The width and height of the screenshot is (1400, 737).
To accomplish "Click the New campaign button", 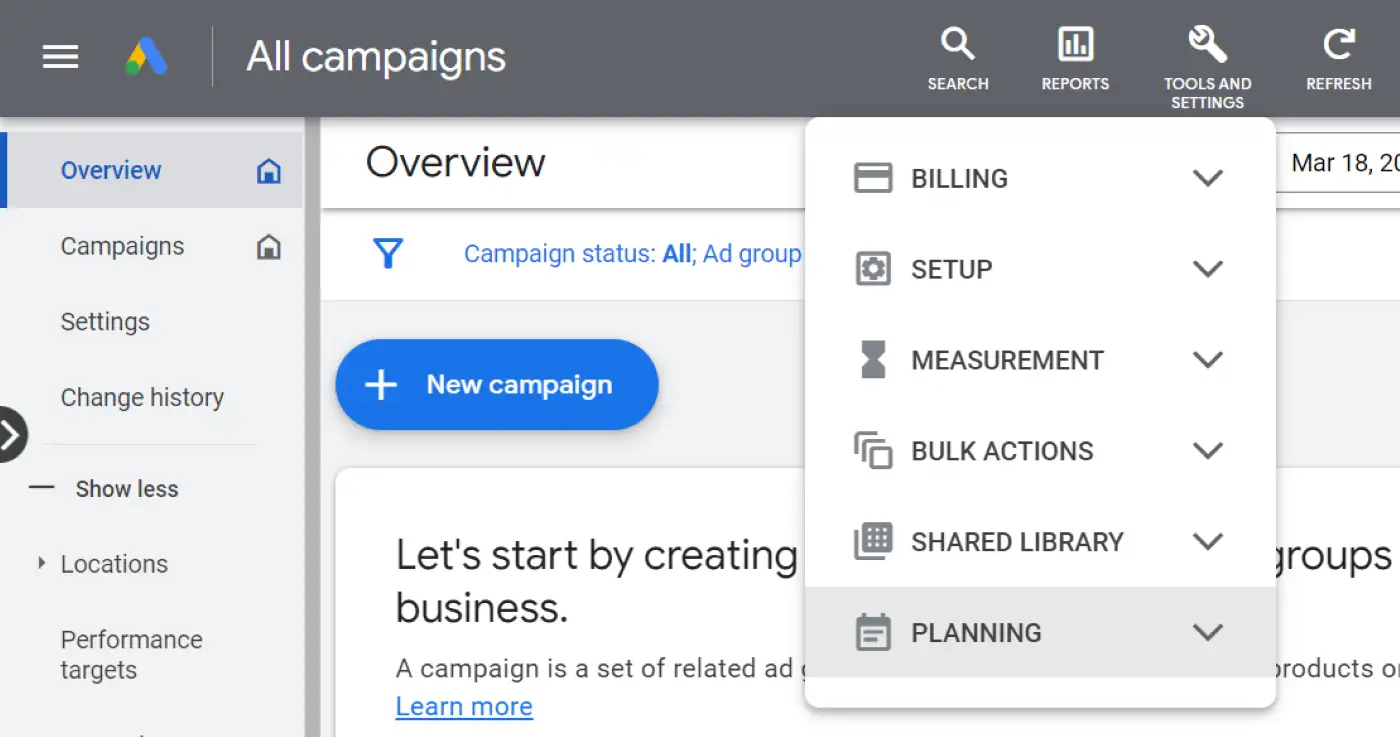I will [497, 385].
